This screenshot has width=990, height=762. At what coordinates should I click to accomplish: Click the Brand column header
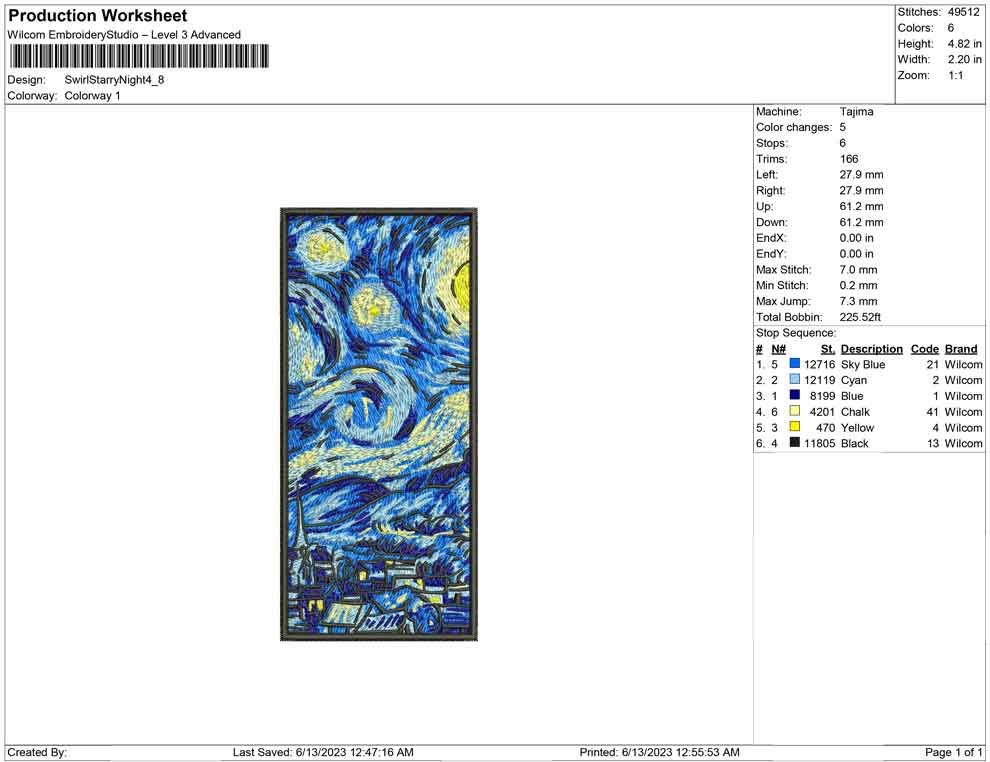960,349
